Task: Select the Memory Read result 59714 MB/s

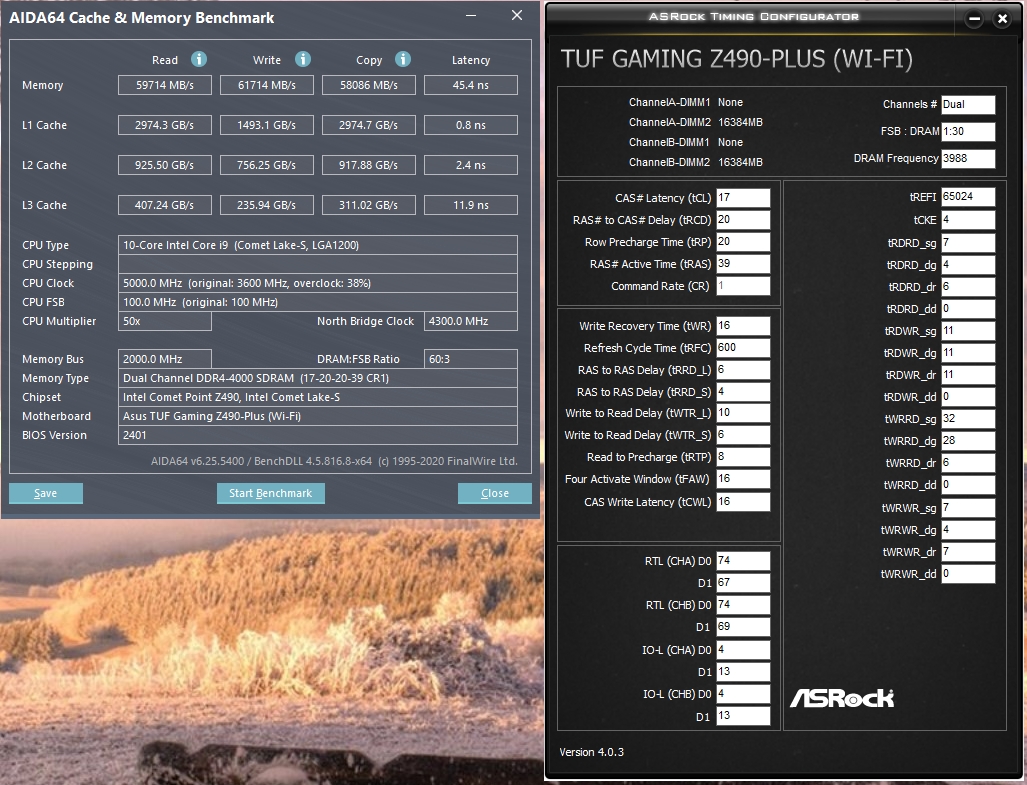Action: click(x=165, y=85)
